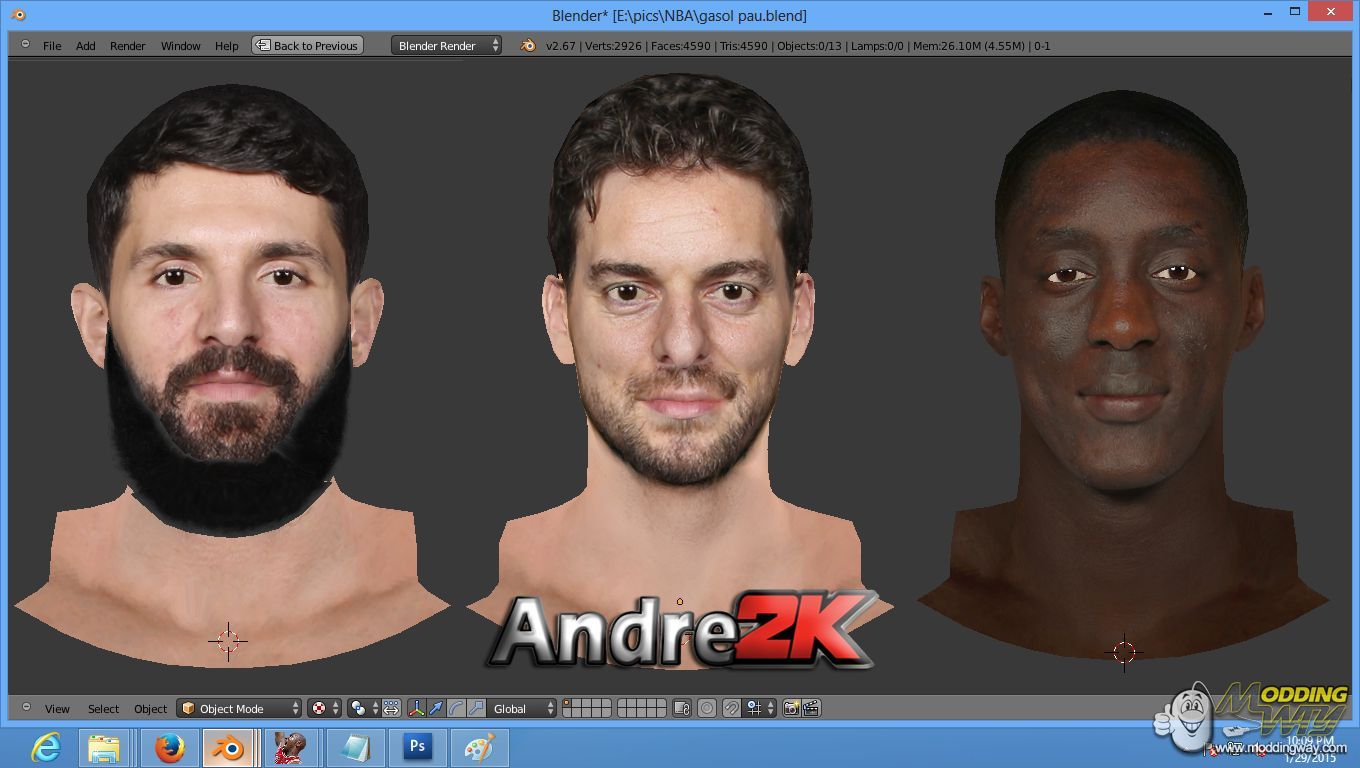Toggle the 3D manipulator widget icon

(x=416, y=708)
